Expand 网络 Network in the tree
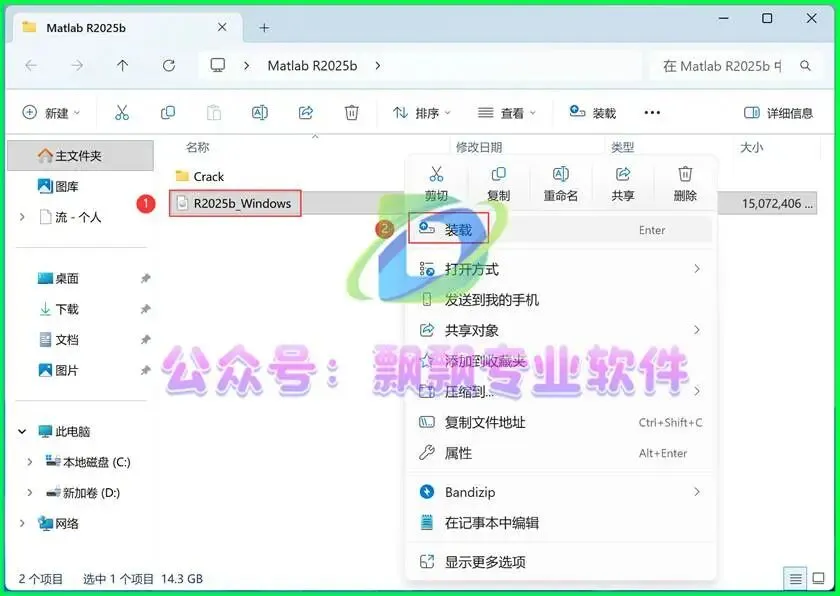The height and width of the screenshot is (596, 840). pyautogui.click(x=22, y=523)
